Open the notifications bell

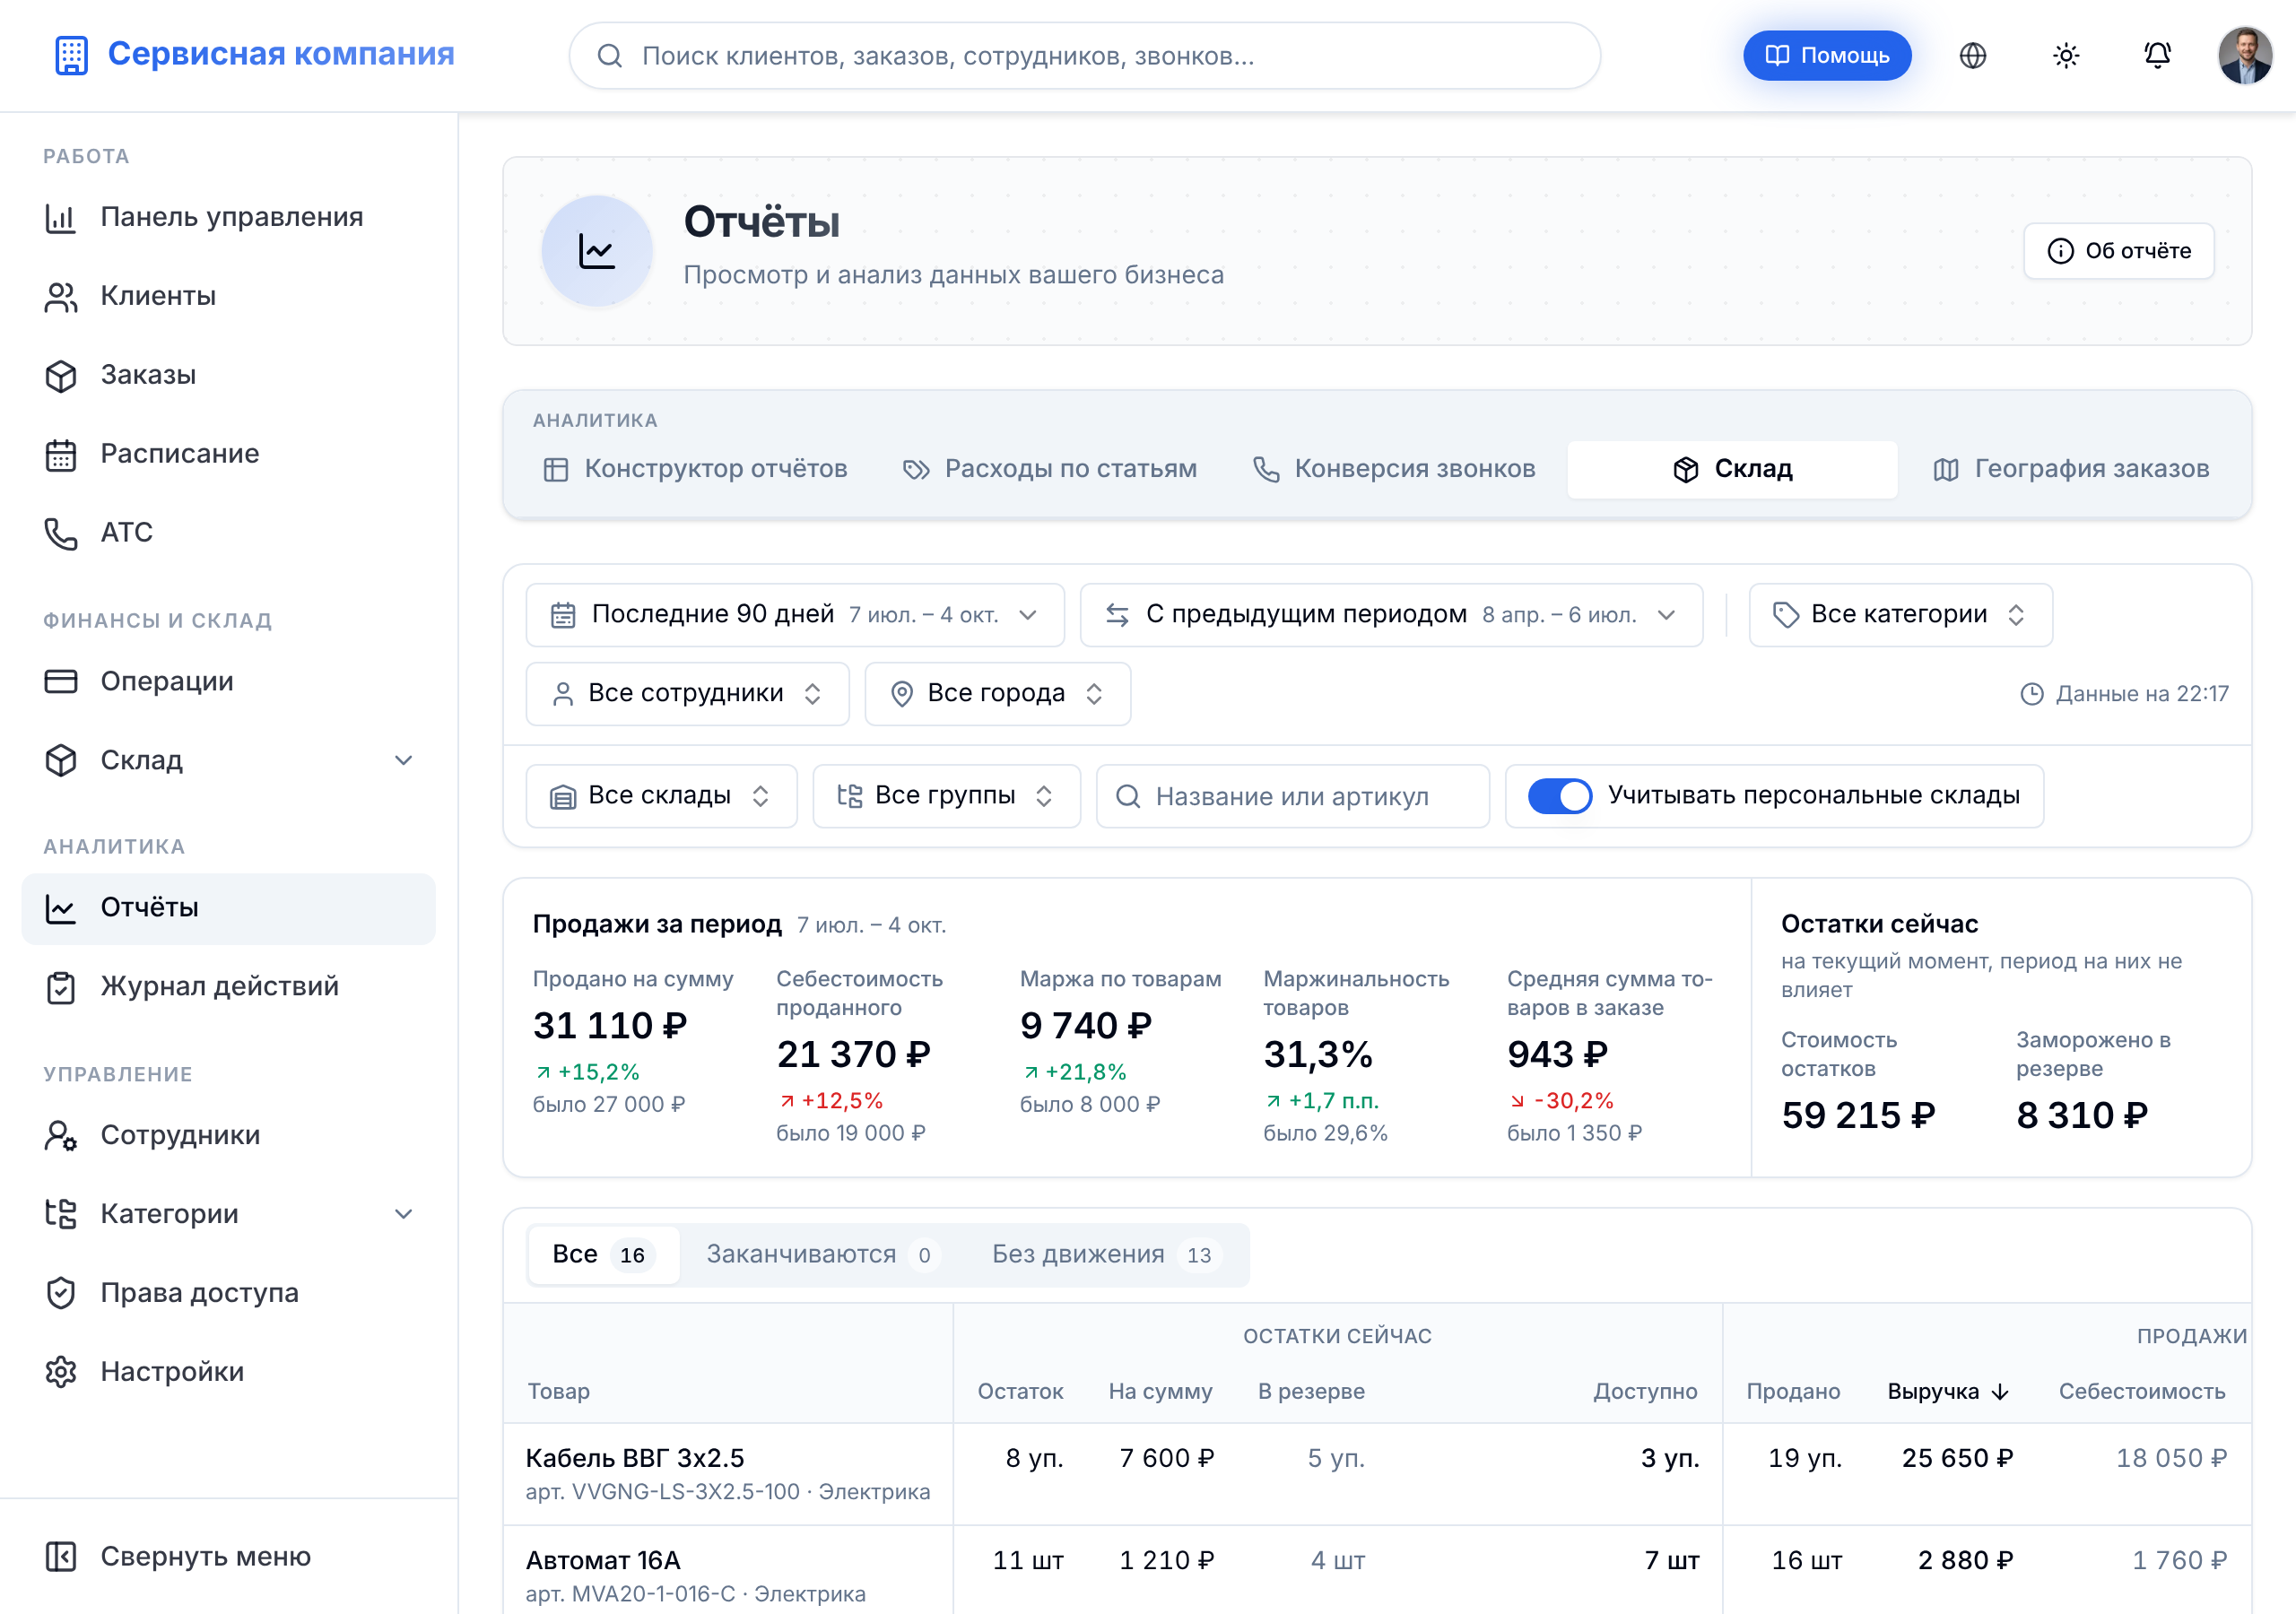[2157, 55]
